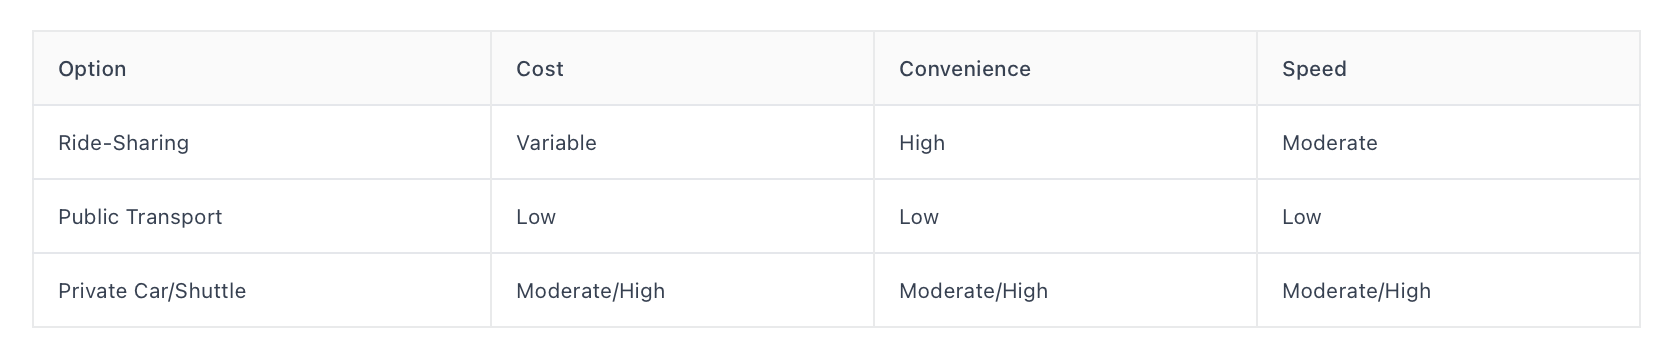Click Ride-Sharing speed cell showing Moderate

pos(1330,143)
